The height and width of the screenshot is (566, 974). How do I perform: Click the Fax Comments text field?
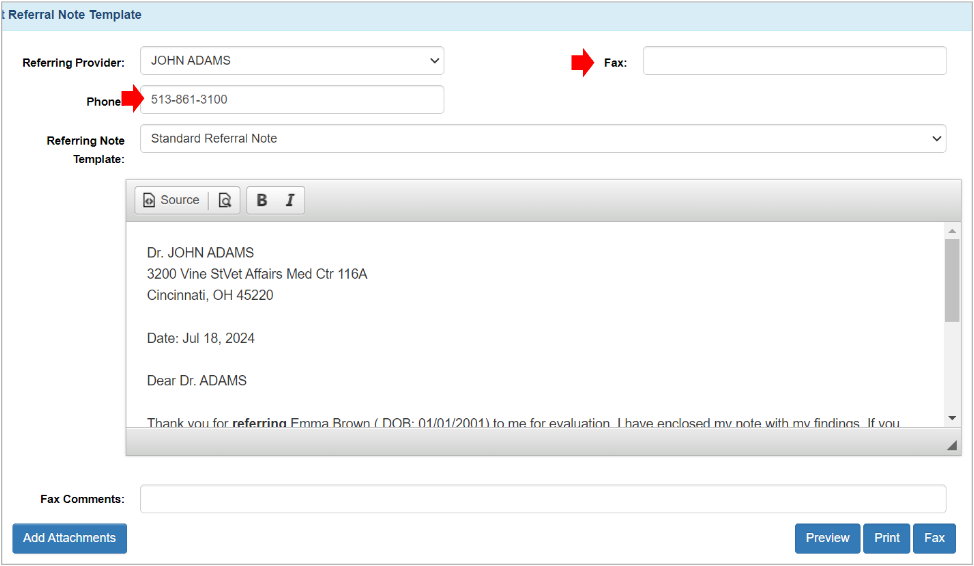coord(543,499)
